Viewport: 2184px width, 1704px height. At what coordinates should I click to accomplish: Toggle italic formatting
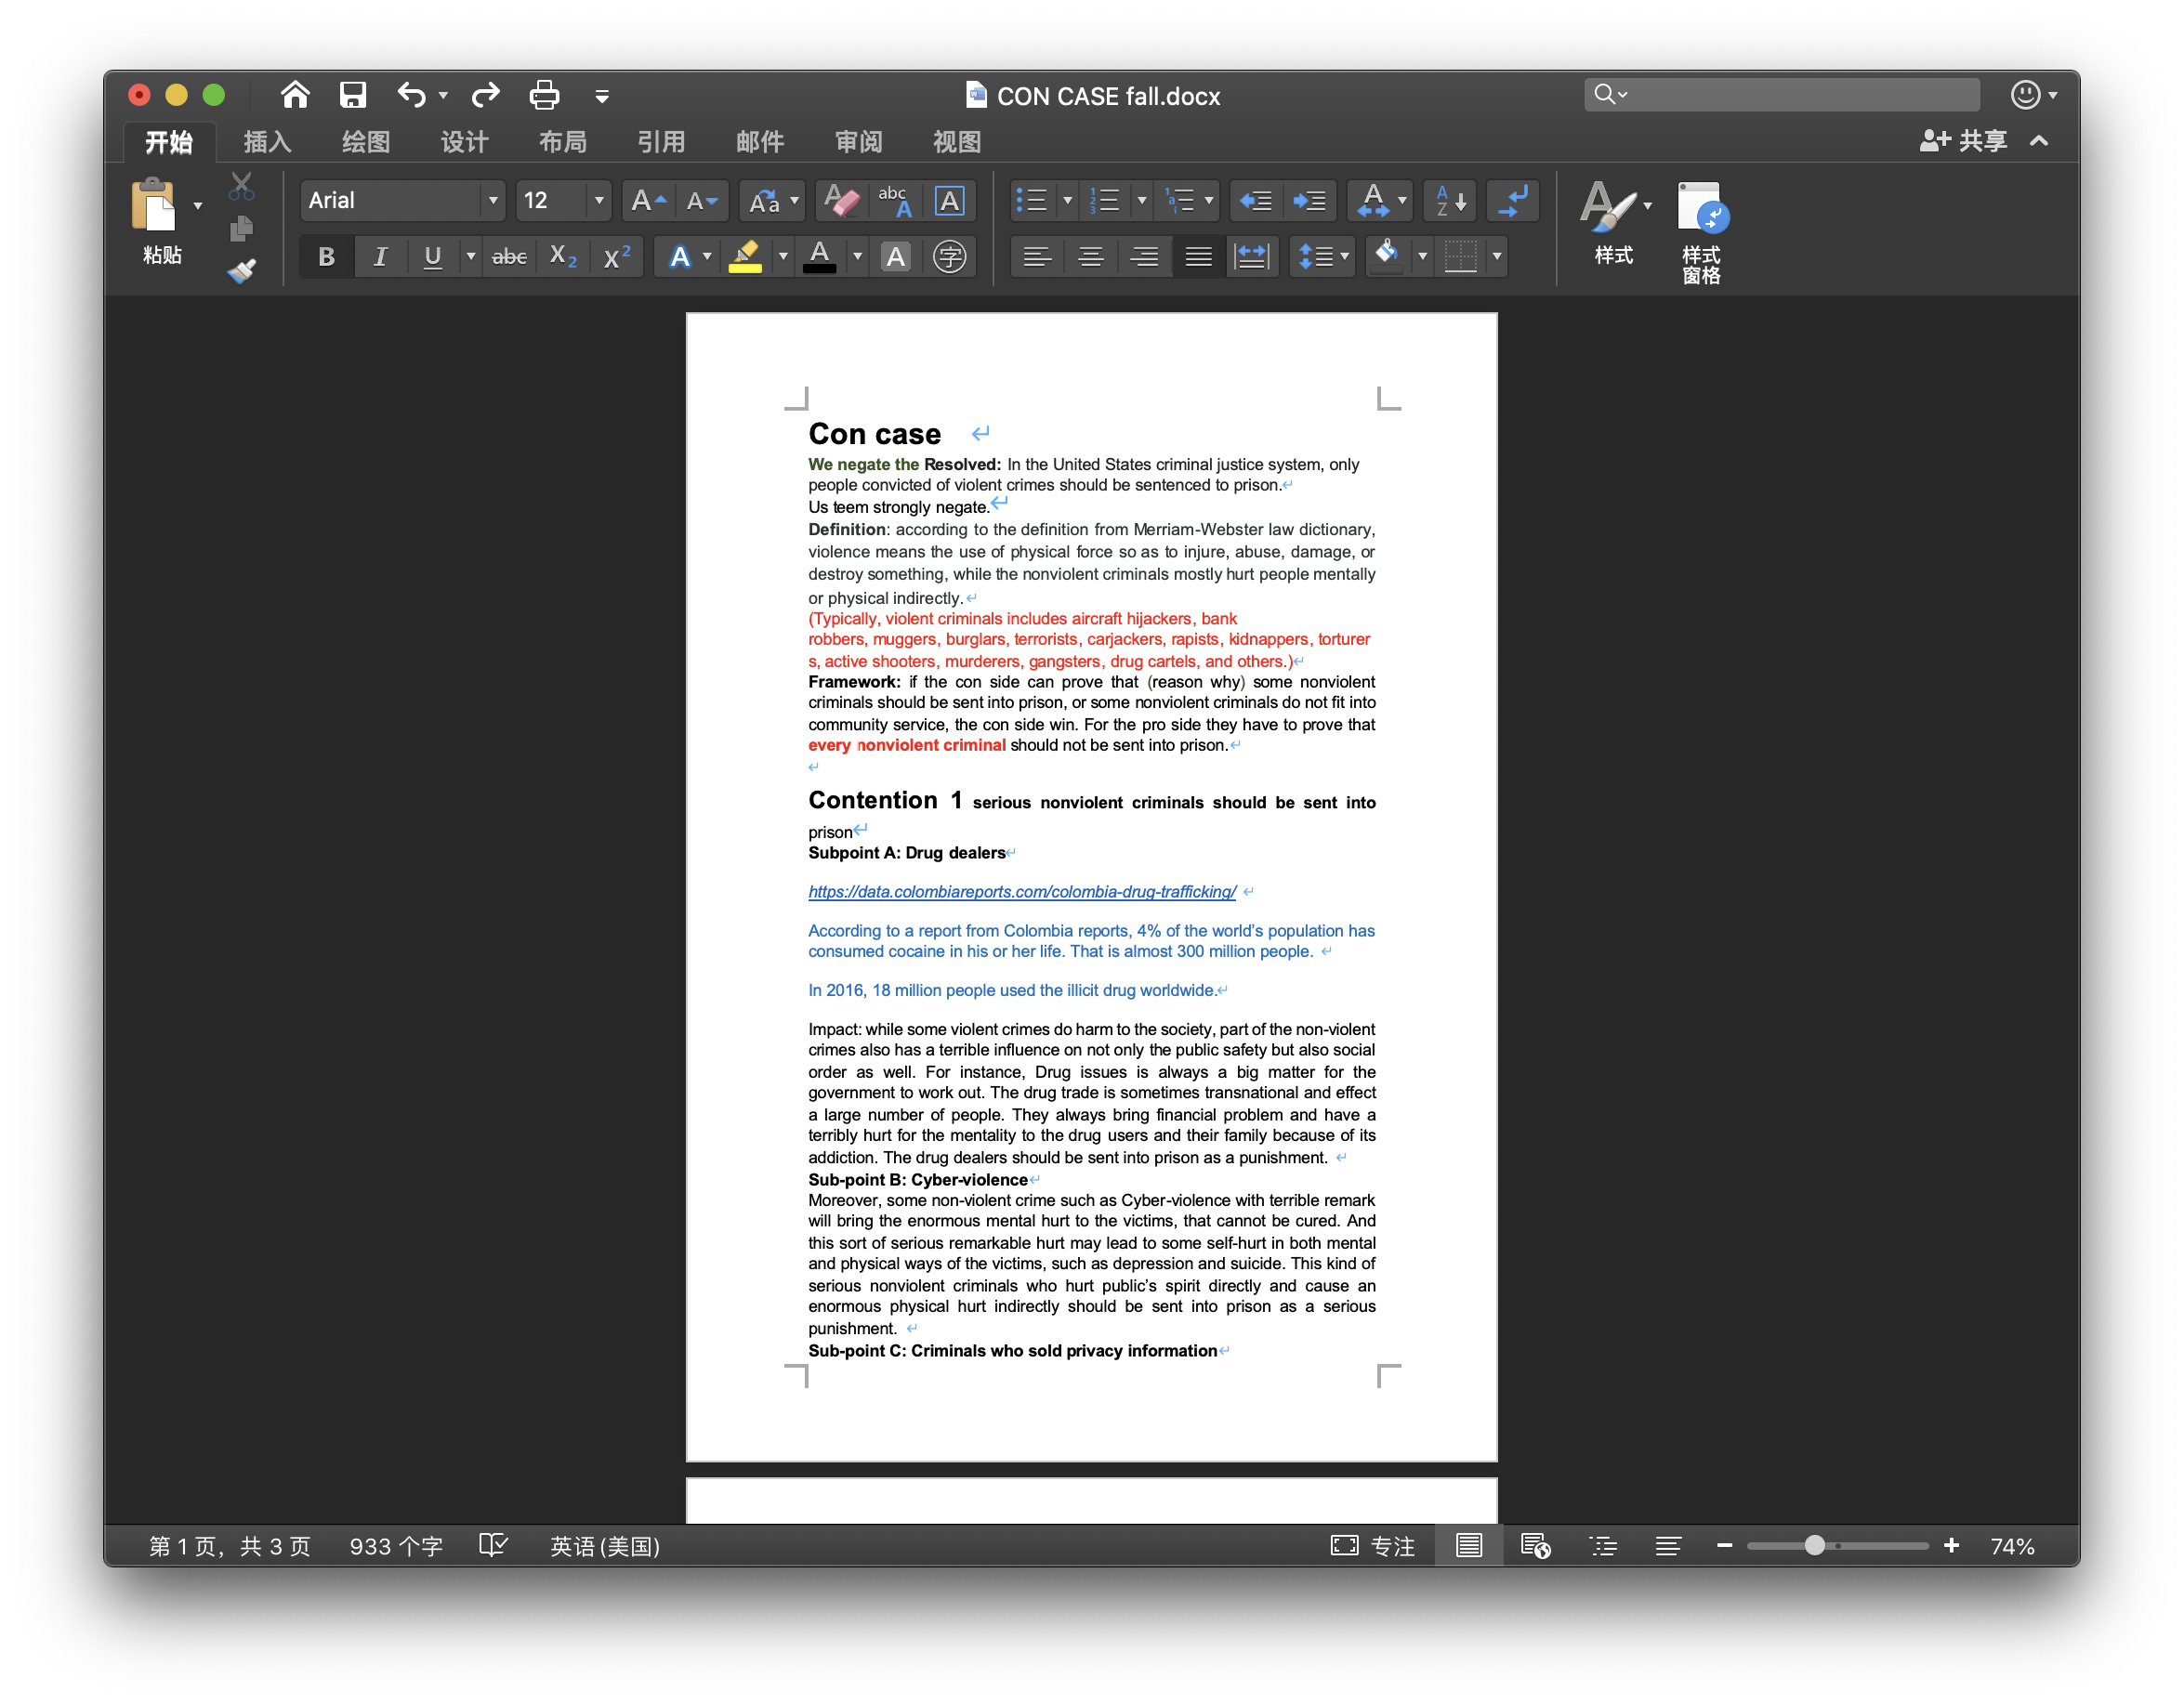click(380, 257)
